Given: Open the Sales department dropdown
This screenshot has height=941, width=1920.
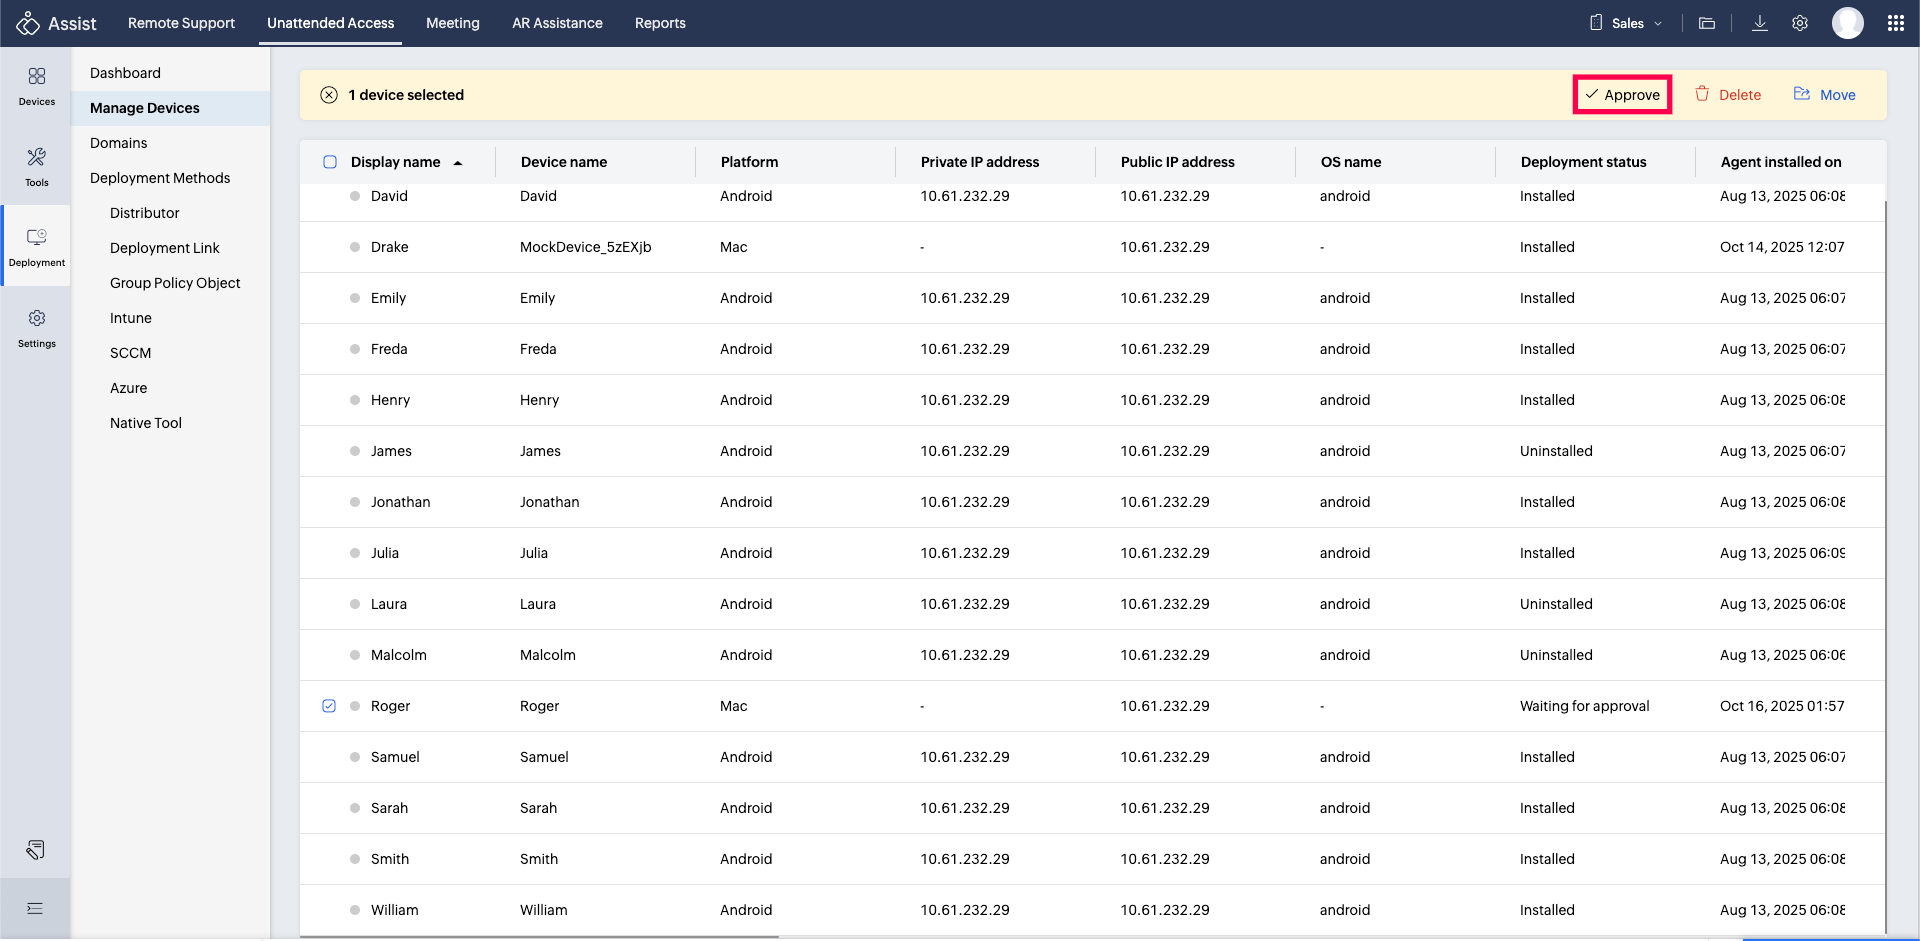Looking at the screenshot, I should click(x=1626, y=23).
